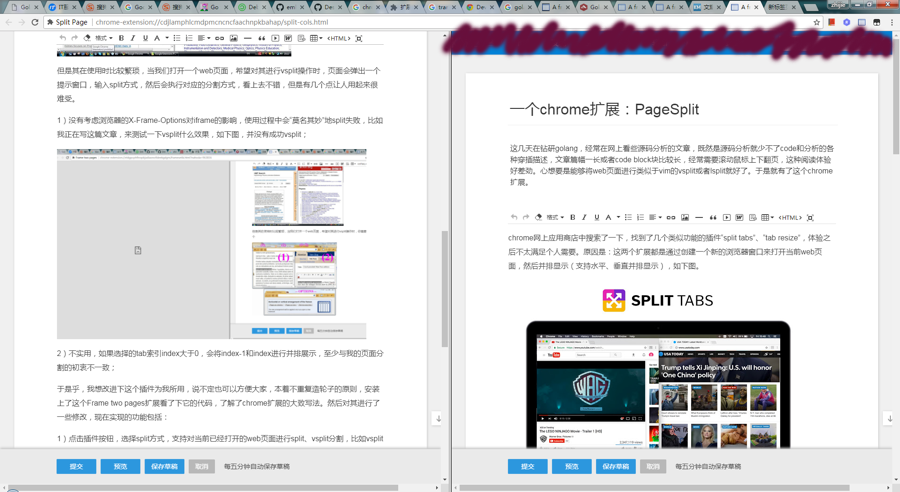The image size is (900, 492).
Task: Open 格式 format dropdown in right pane
Action: coord(555,217)
